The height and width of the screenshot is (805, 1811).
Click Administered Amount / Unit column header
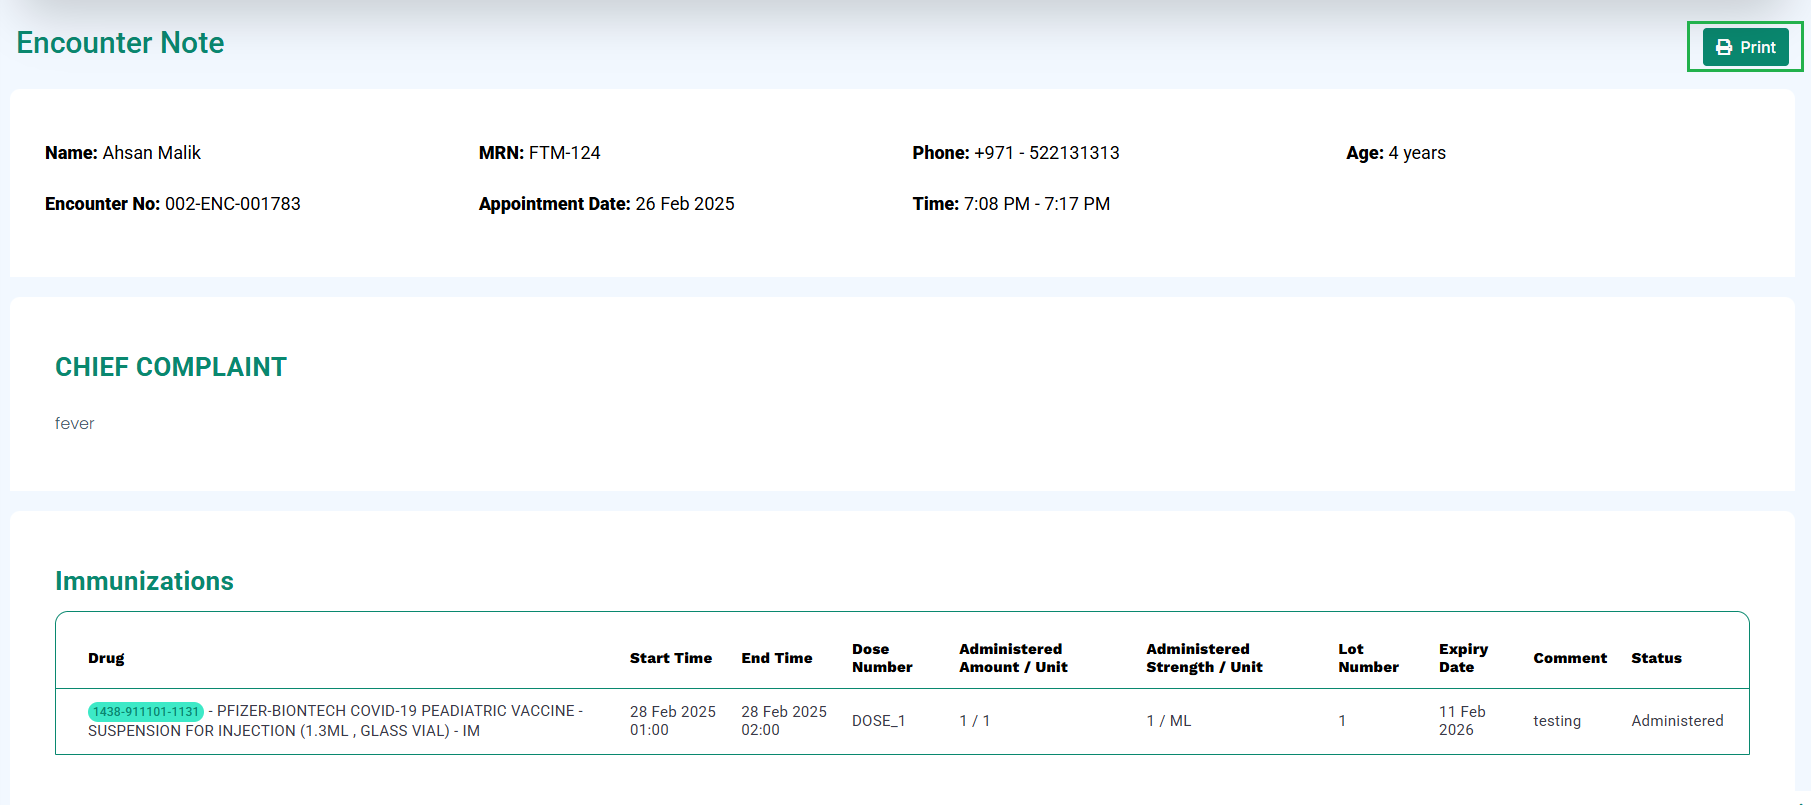(x=1013, y=658)
